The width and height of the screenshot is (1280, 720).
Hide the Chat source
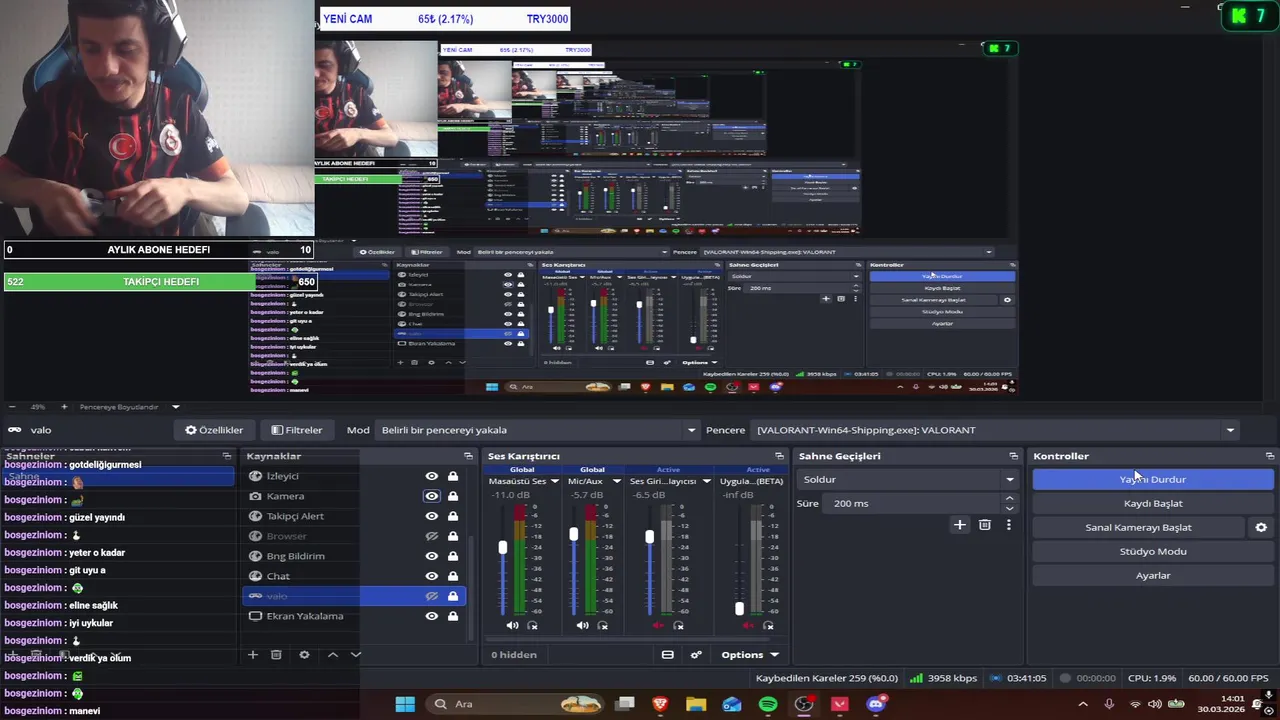point(431,576)
